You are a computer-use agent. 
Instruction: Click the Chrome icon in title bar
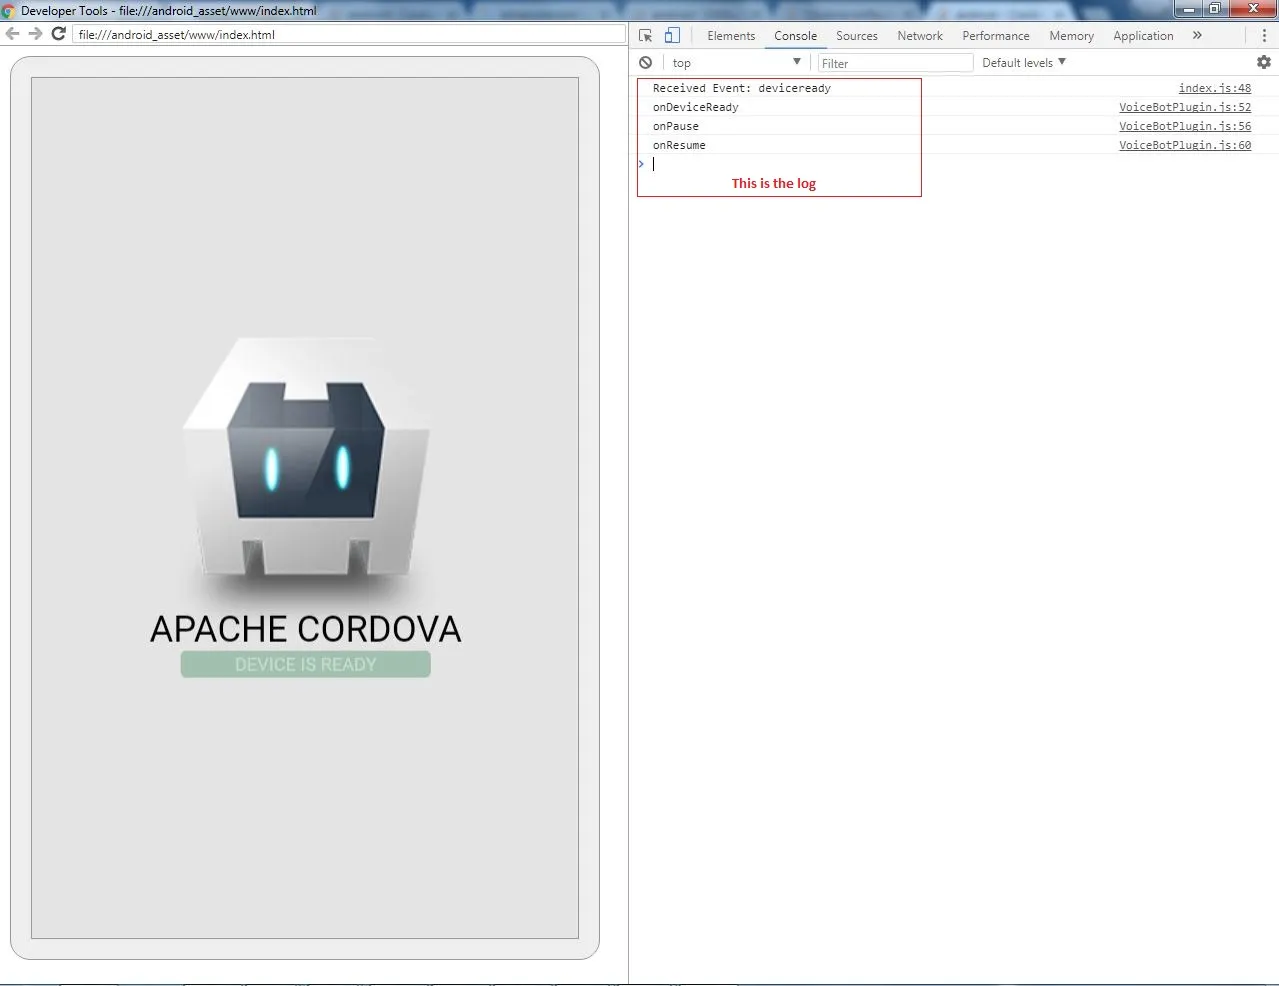click(8, 10)
